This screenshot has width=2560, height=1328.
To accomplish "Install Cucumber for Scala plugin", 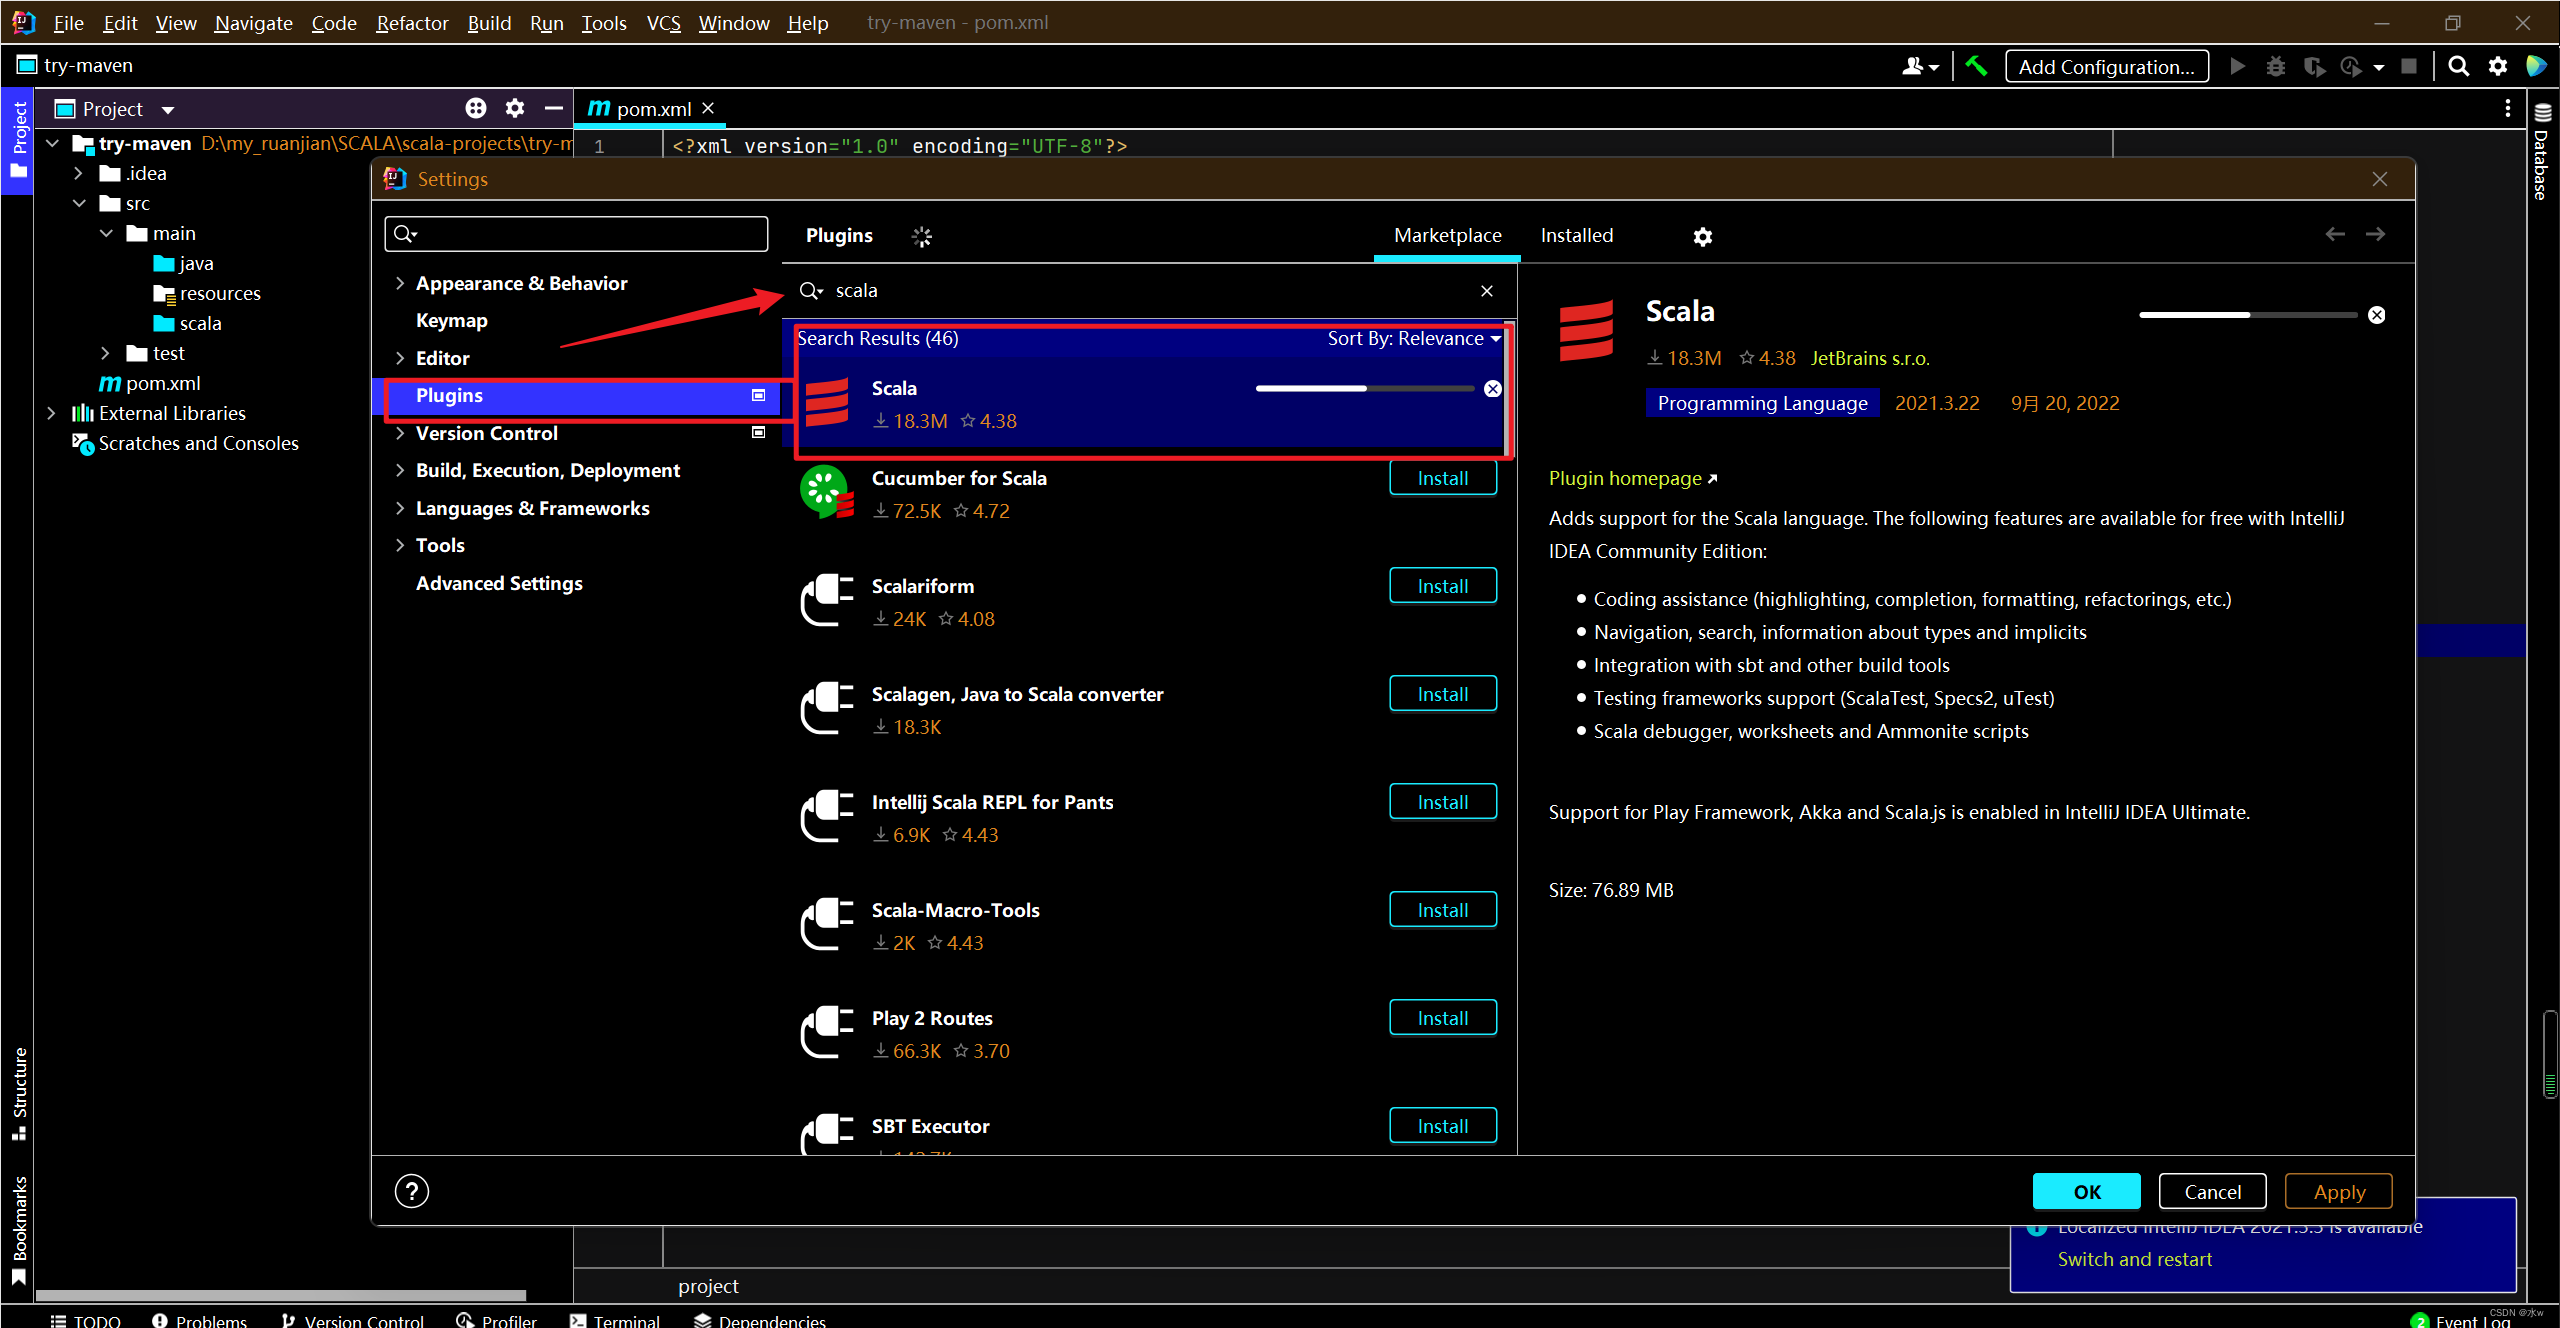I will click(x=1442, y=478).
